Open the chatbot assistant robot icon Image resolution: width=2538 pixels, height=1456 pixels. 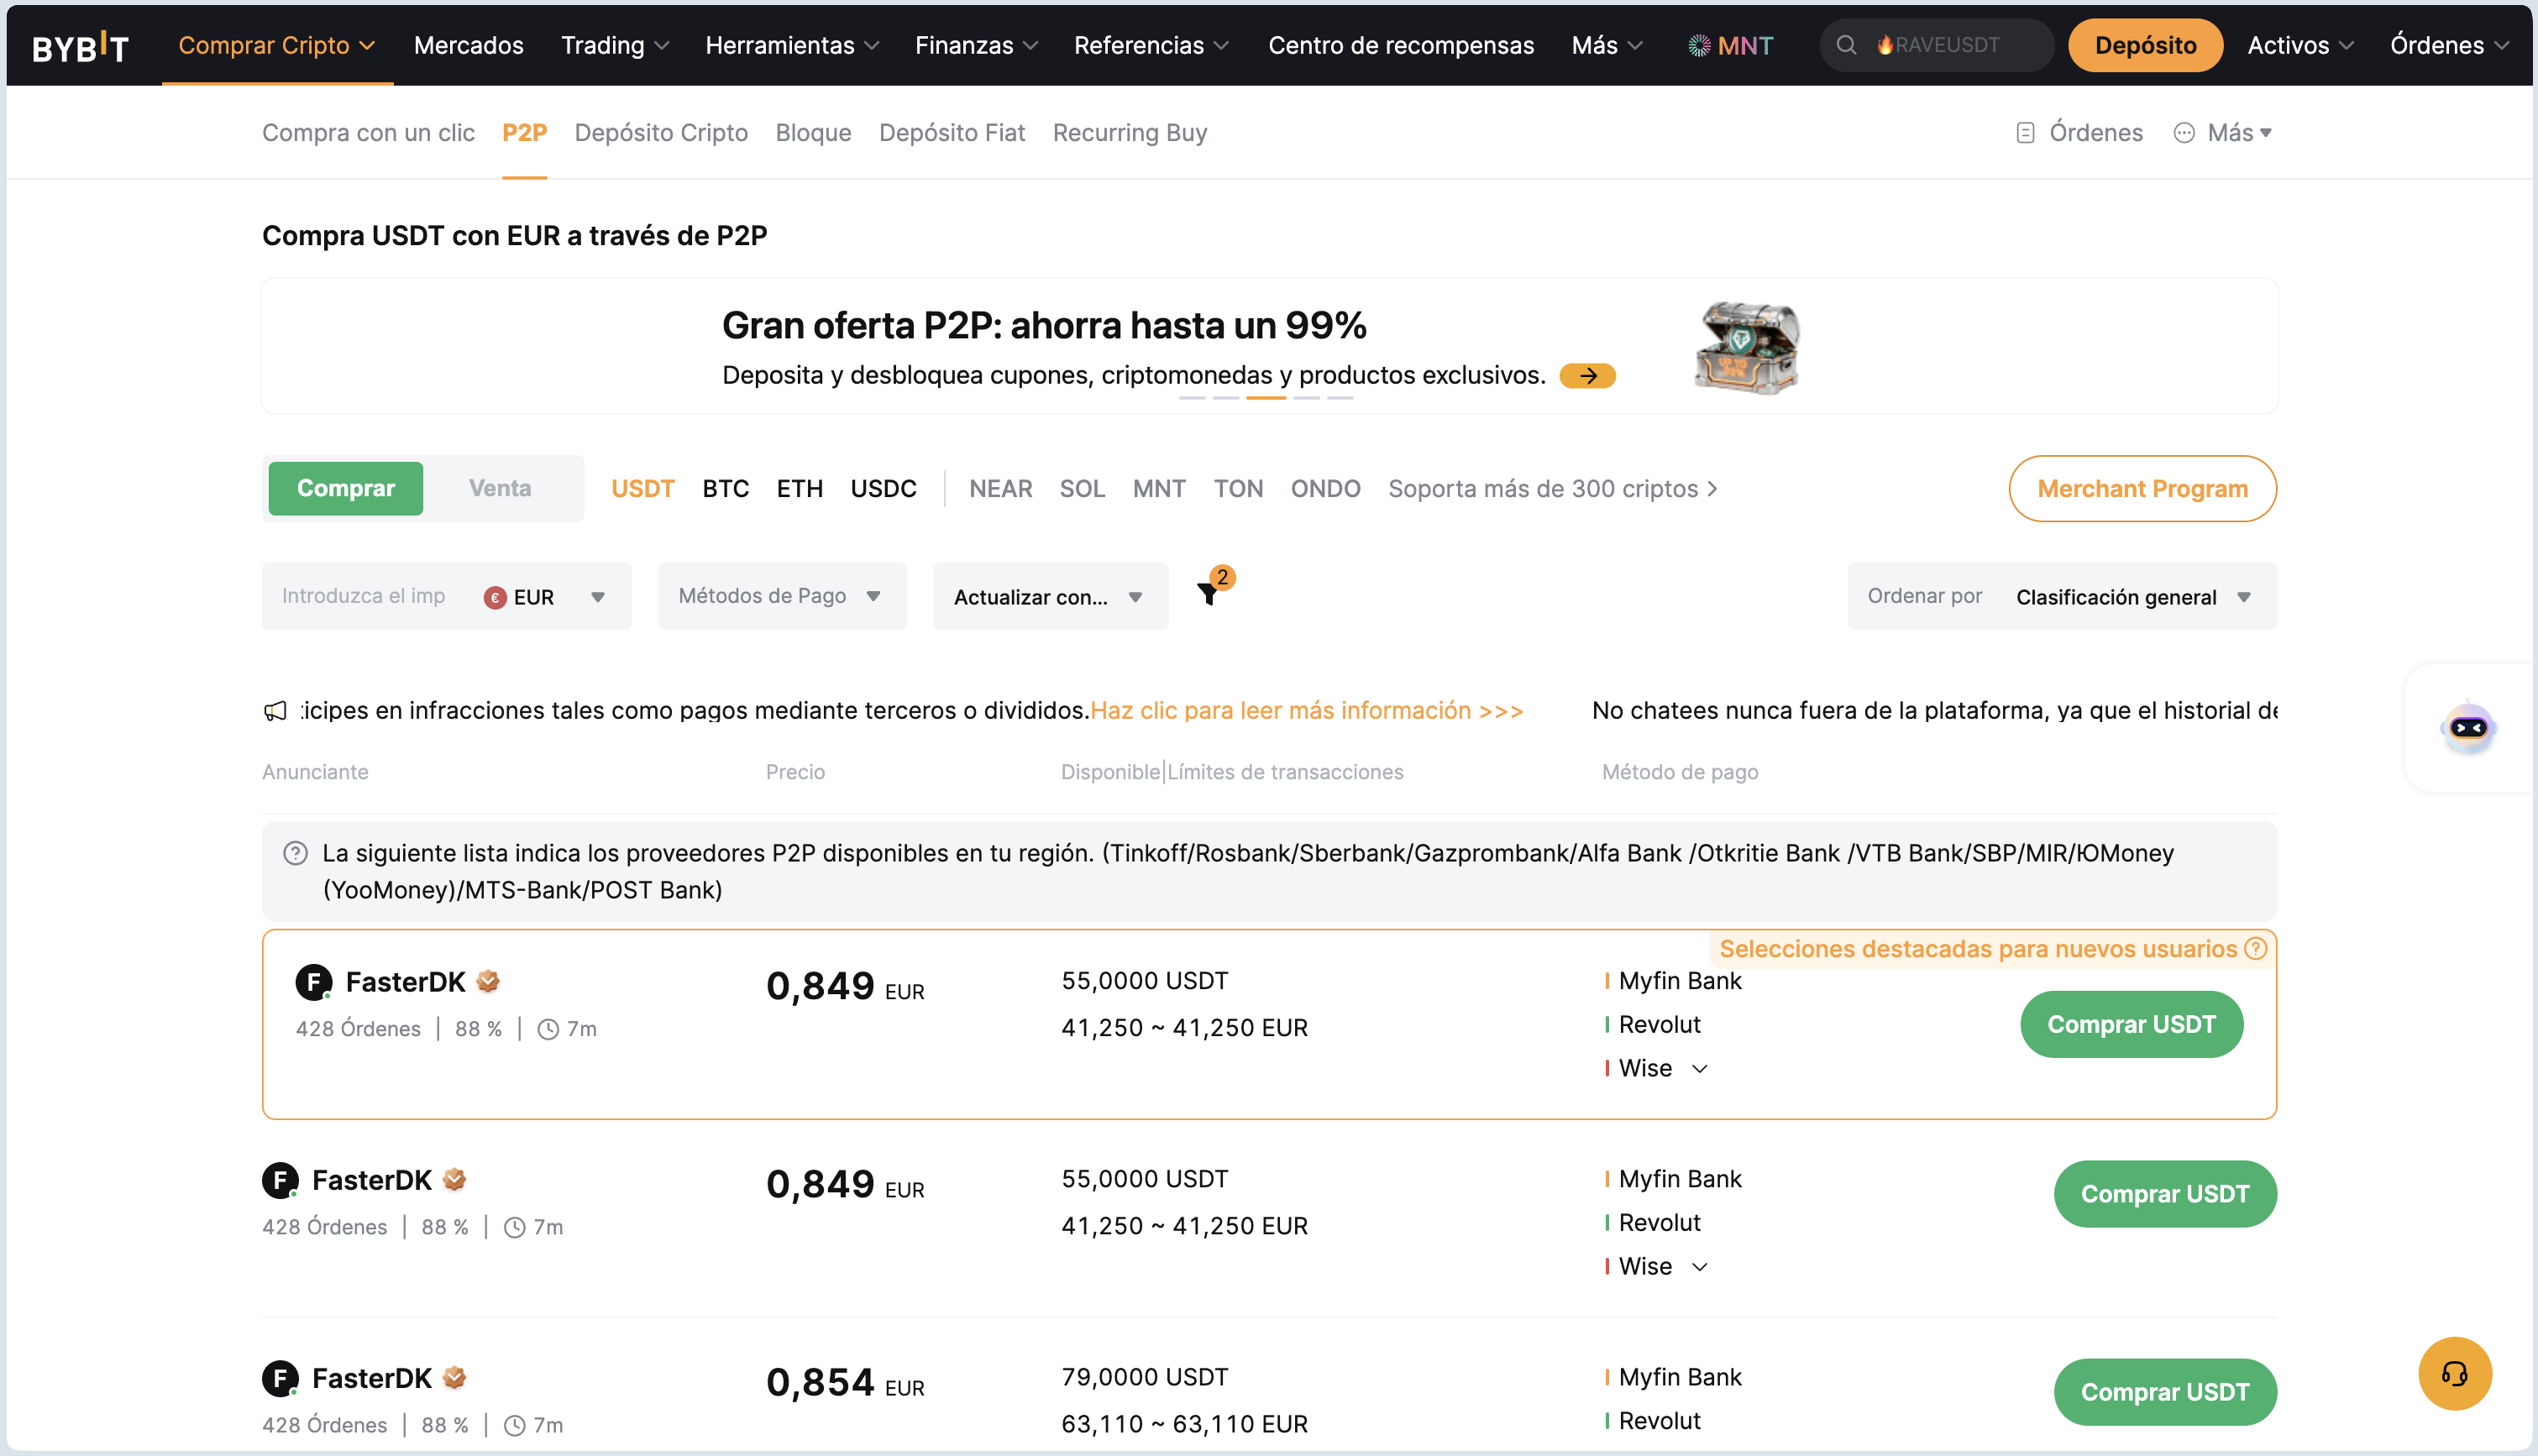coord(2468,728)
